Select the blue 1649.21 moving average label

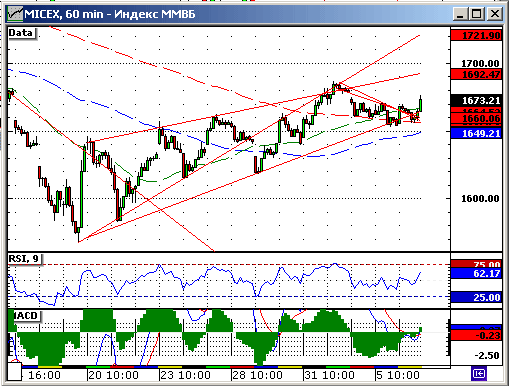tap(476, 134)
